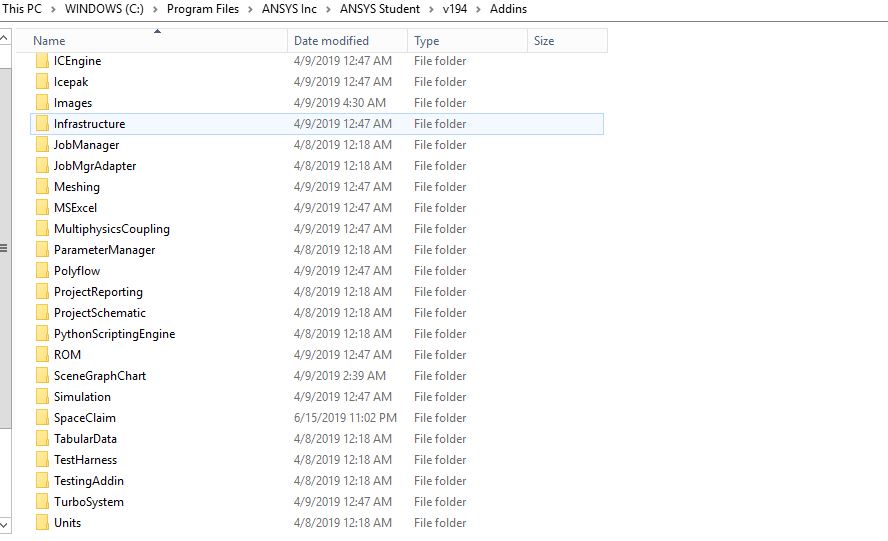The image size is (888, 541).
Task: Select the Polyflow folder name
Action: pyautogui.click(x=77, y=270)
